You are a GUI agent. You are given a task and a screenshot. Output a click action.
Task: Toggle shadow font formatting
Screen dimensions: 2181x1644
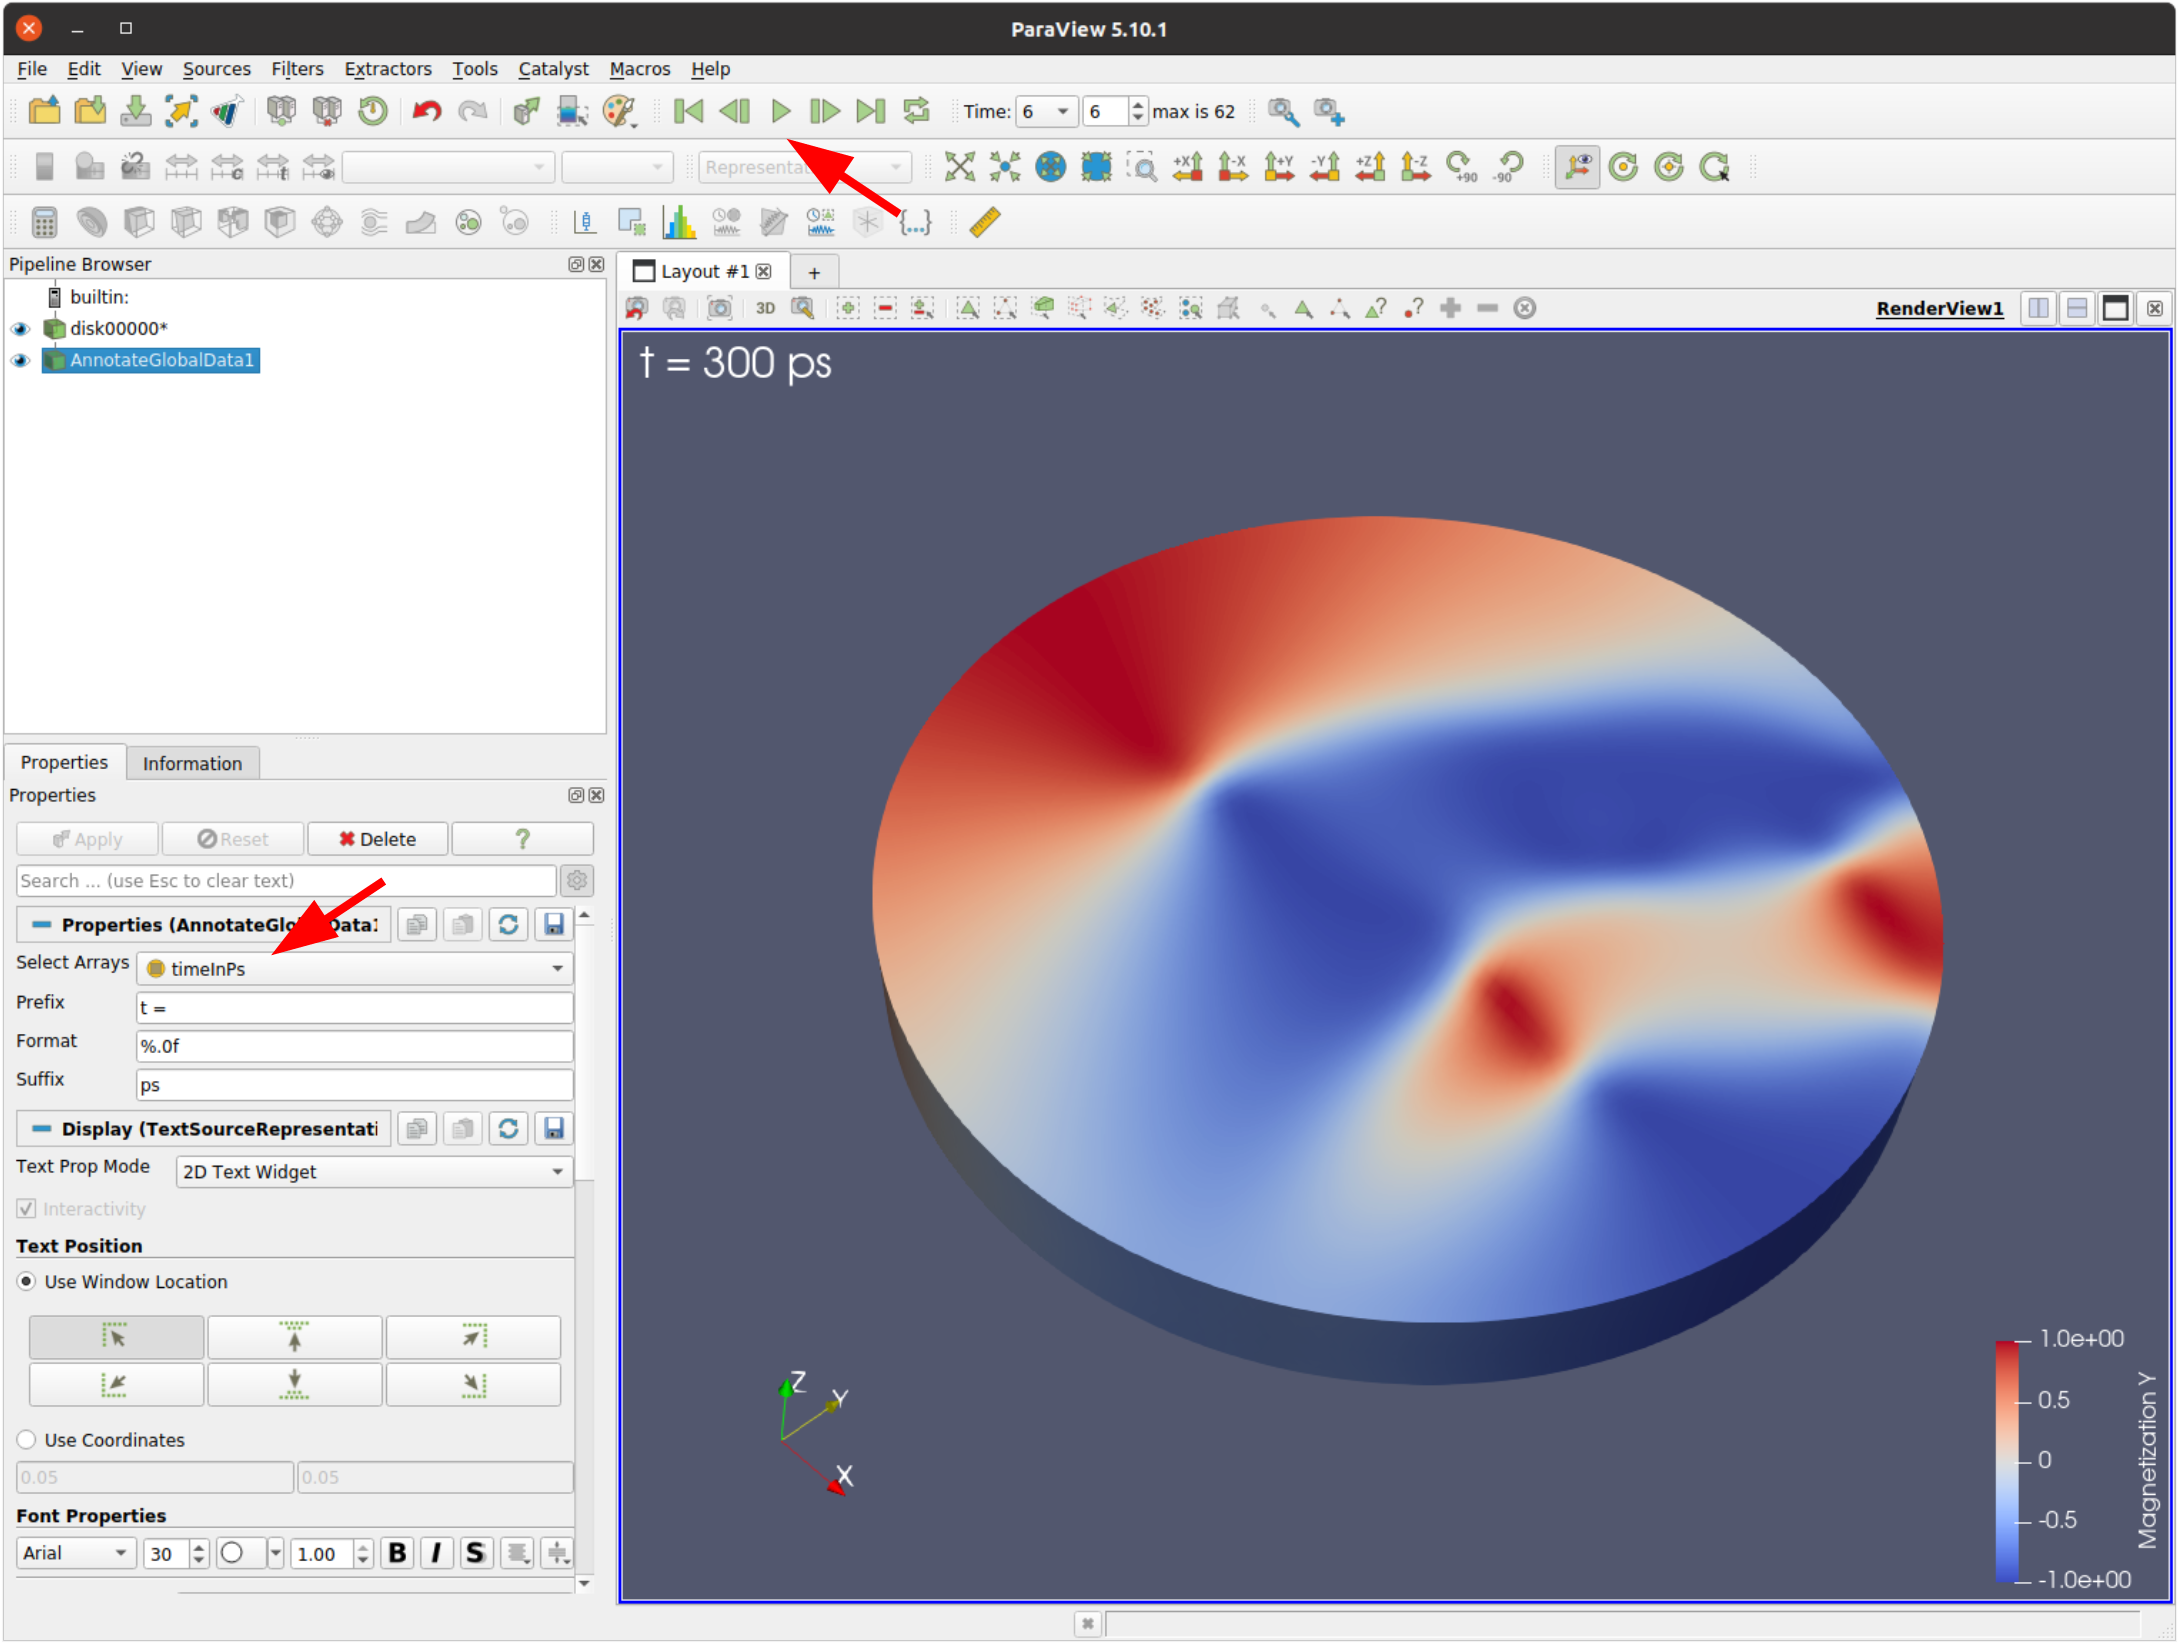tap(475, 1554)
